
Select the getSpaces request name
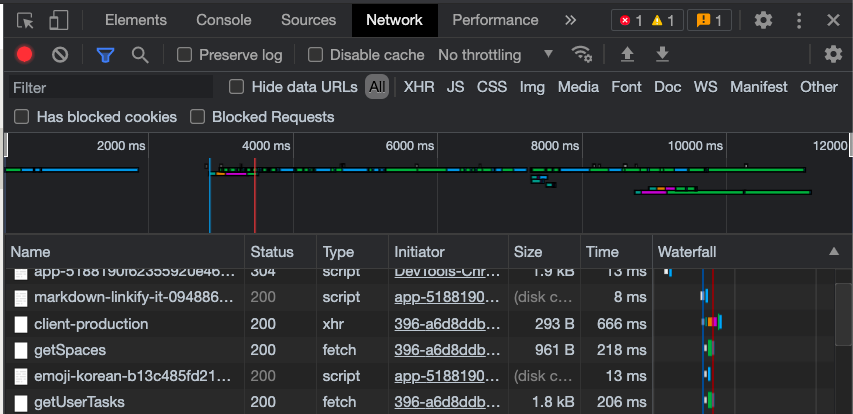[x=70, y=350]
